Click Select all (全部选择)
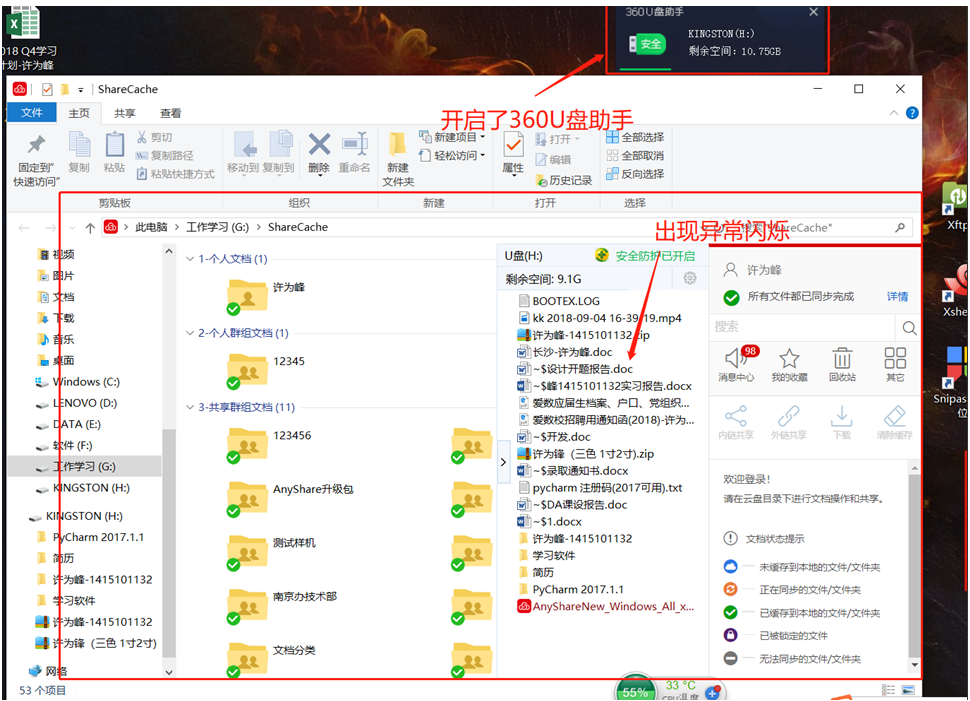Image resolution: width=970 pixels, height=701 pixels. [635, 137]
